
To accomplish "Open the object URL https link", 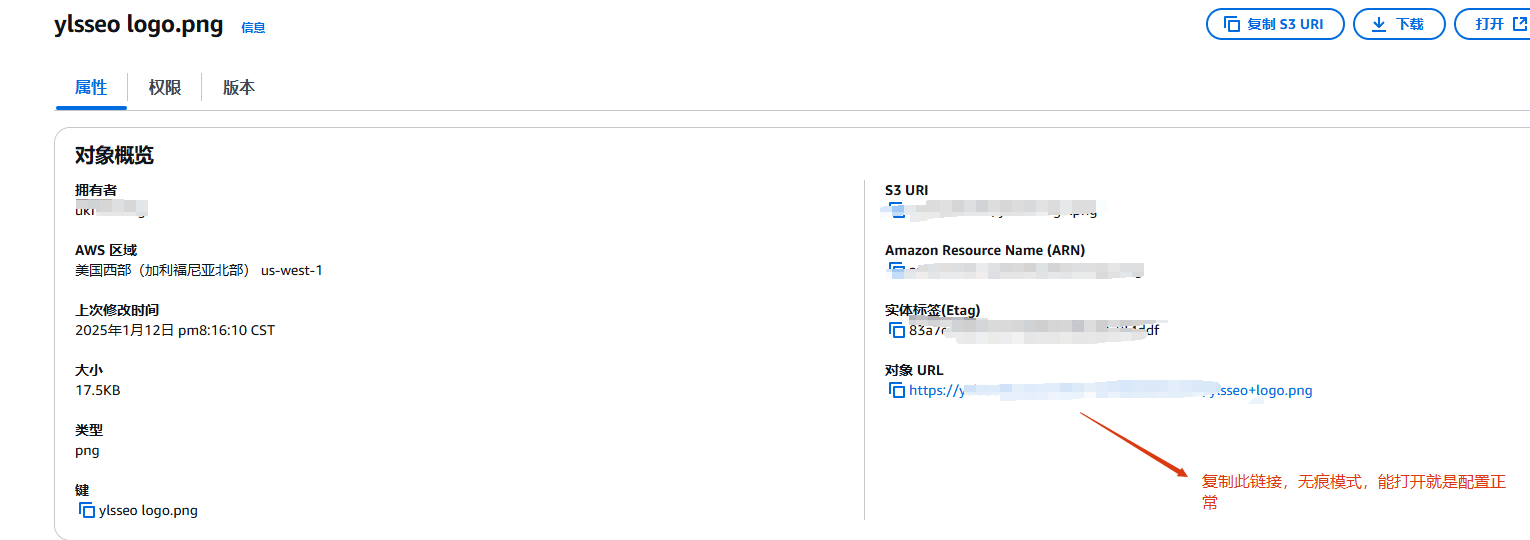I will (1110, 390).
